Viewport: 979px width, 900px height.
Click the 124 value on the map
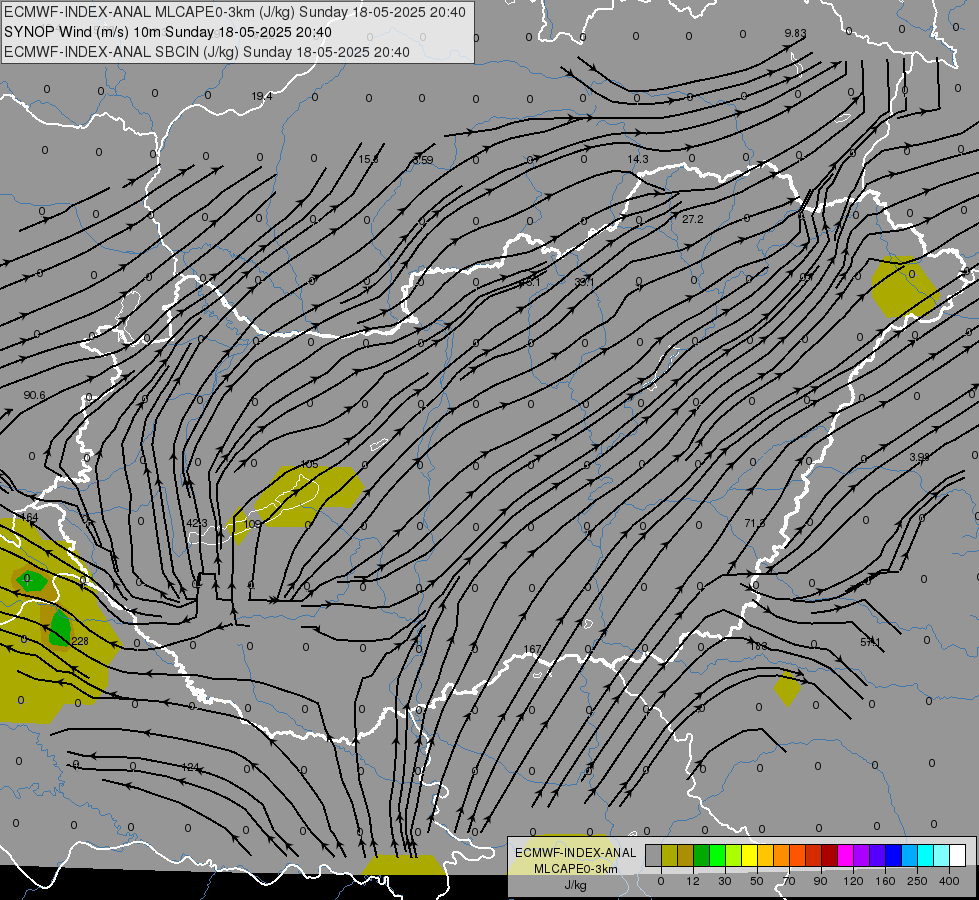pos(190,767)
